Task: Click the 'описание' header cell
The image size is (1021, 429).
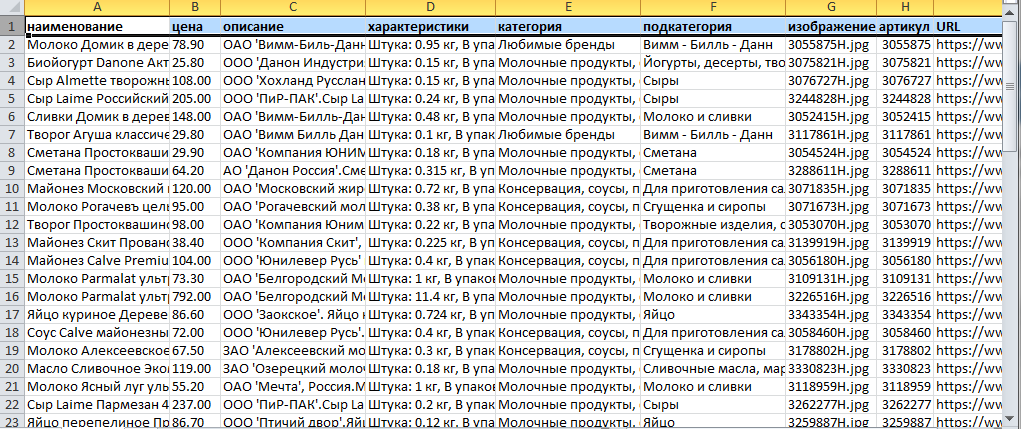Action: pos(293,27)
